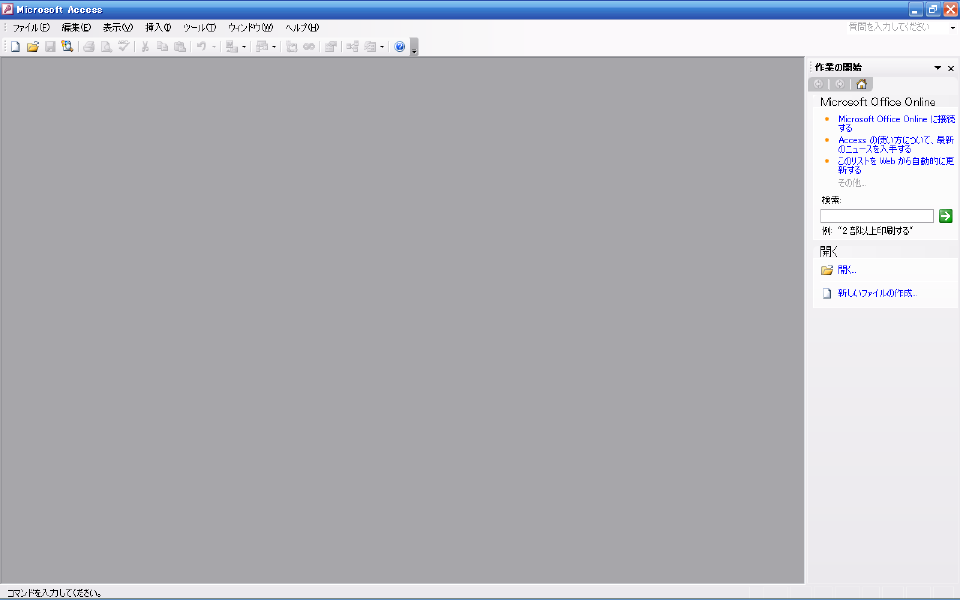Open the Analyze dropdown arrow

(x=274, y=47)
